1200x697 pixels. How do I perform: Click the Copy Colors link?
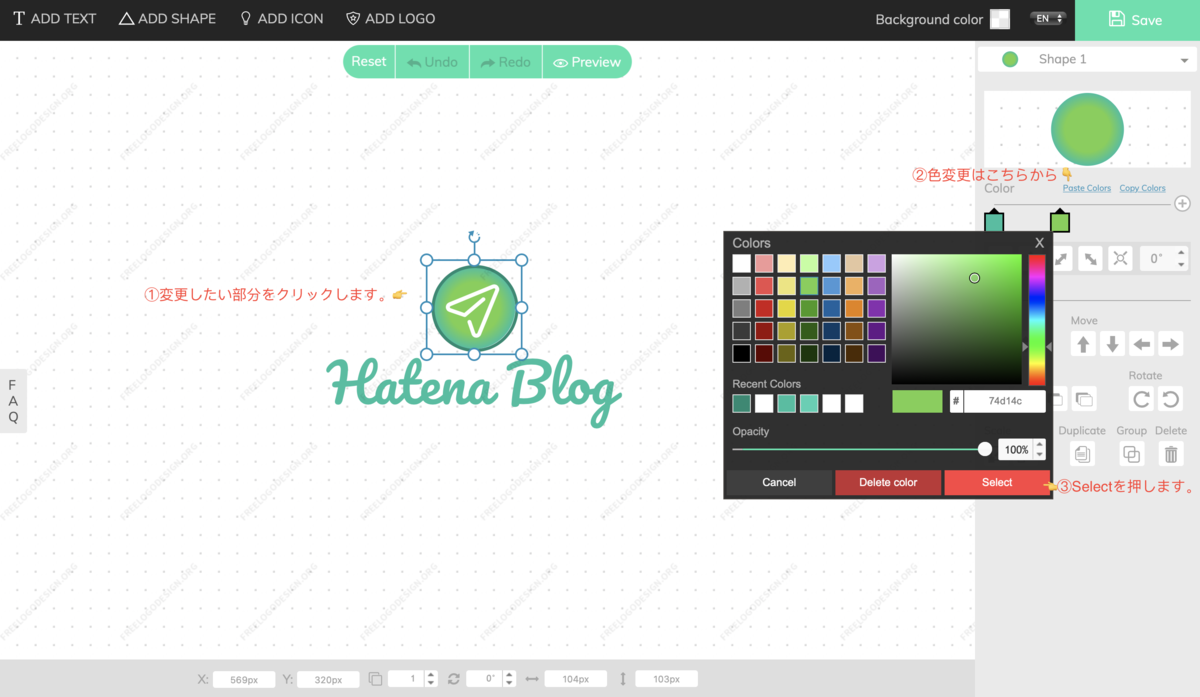tap(1142, 188)
